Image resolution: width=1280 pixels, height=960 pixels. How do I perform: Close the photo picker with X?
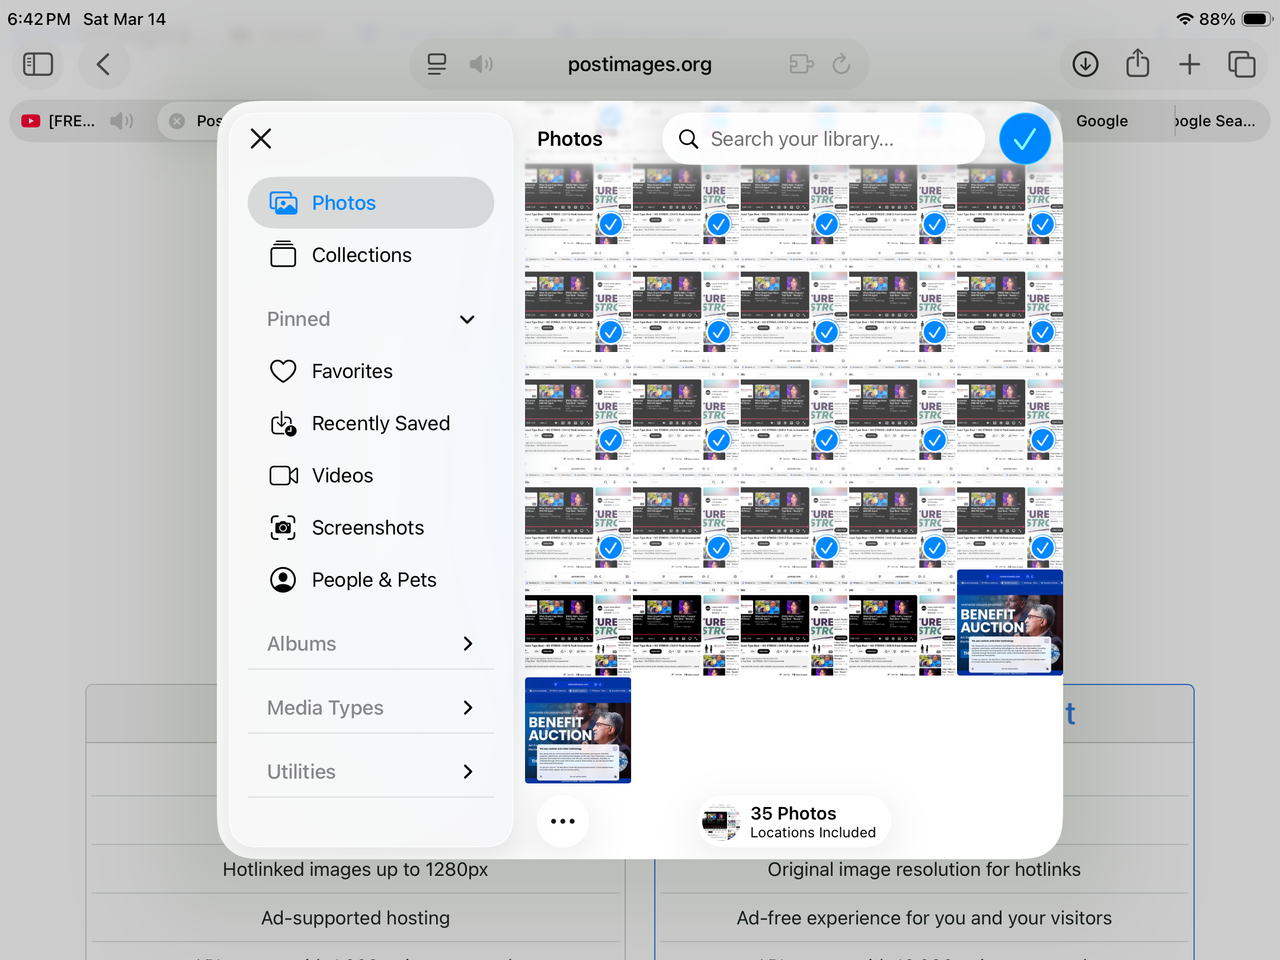261,138
